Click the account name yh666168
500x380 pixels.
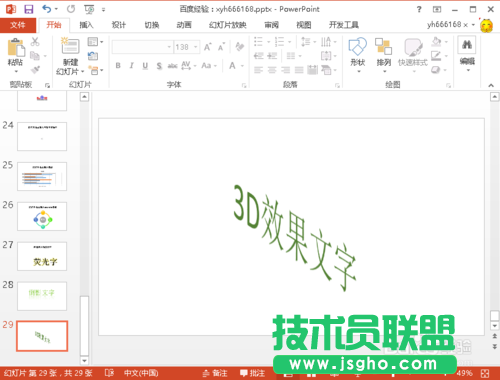point(444,24)
